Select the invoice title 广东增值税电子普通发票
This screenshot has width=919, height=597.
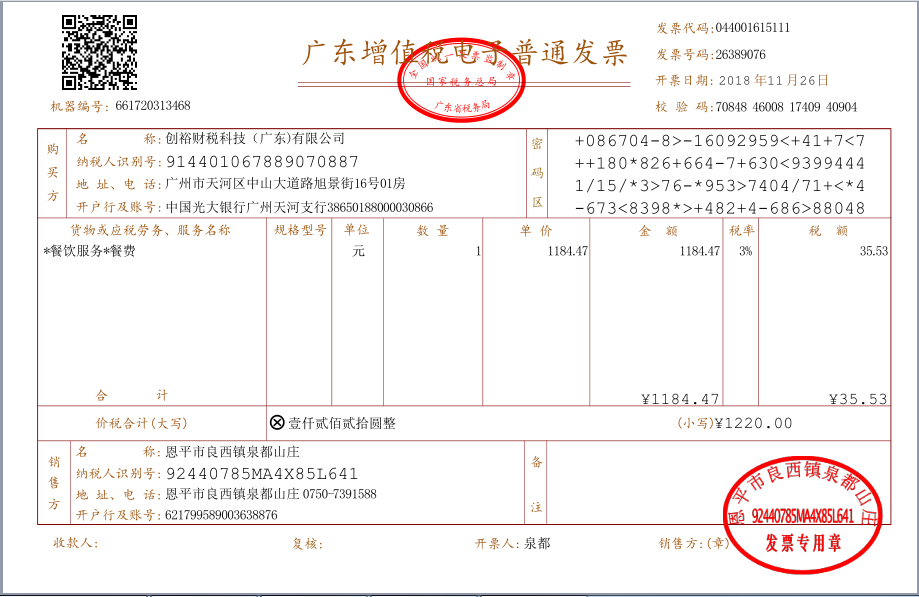465,52
